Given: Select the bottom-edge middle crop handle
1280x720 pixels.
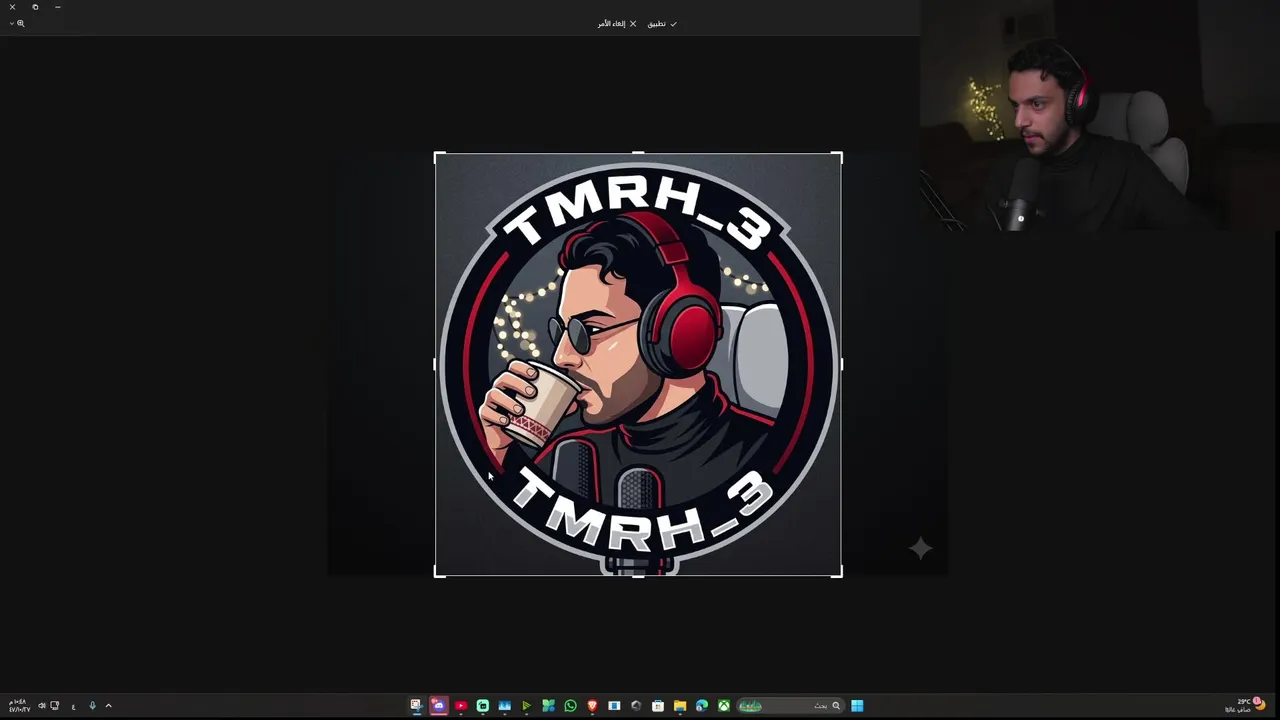Looking at the screenshot, I should coord(638,575).
